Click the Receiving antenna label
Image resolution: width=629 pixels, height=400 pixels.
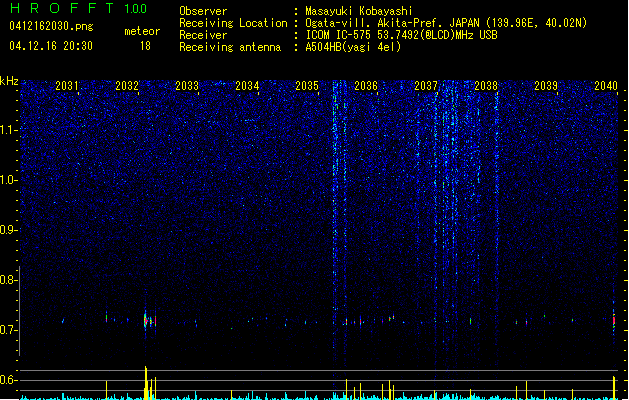pos(230,47)
